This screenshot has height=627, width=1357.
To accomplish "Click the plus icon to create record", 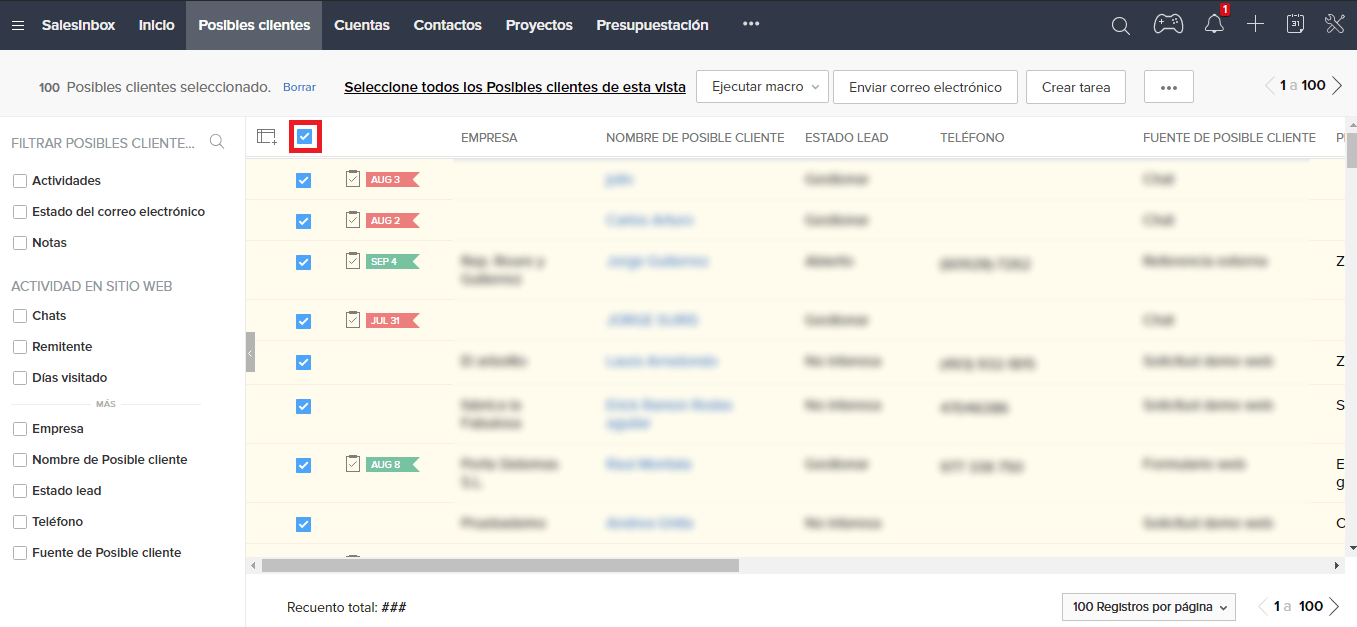I will pyautogui.click(x=1256, y=25).
